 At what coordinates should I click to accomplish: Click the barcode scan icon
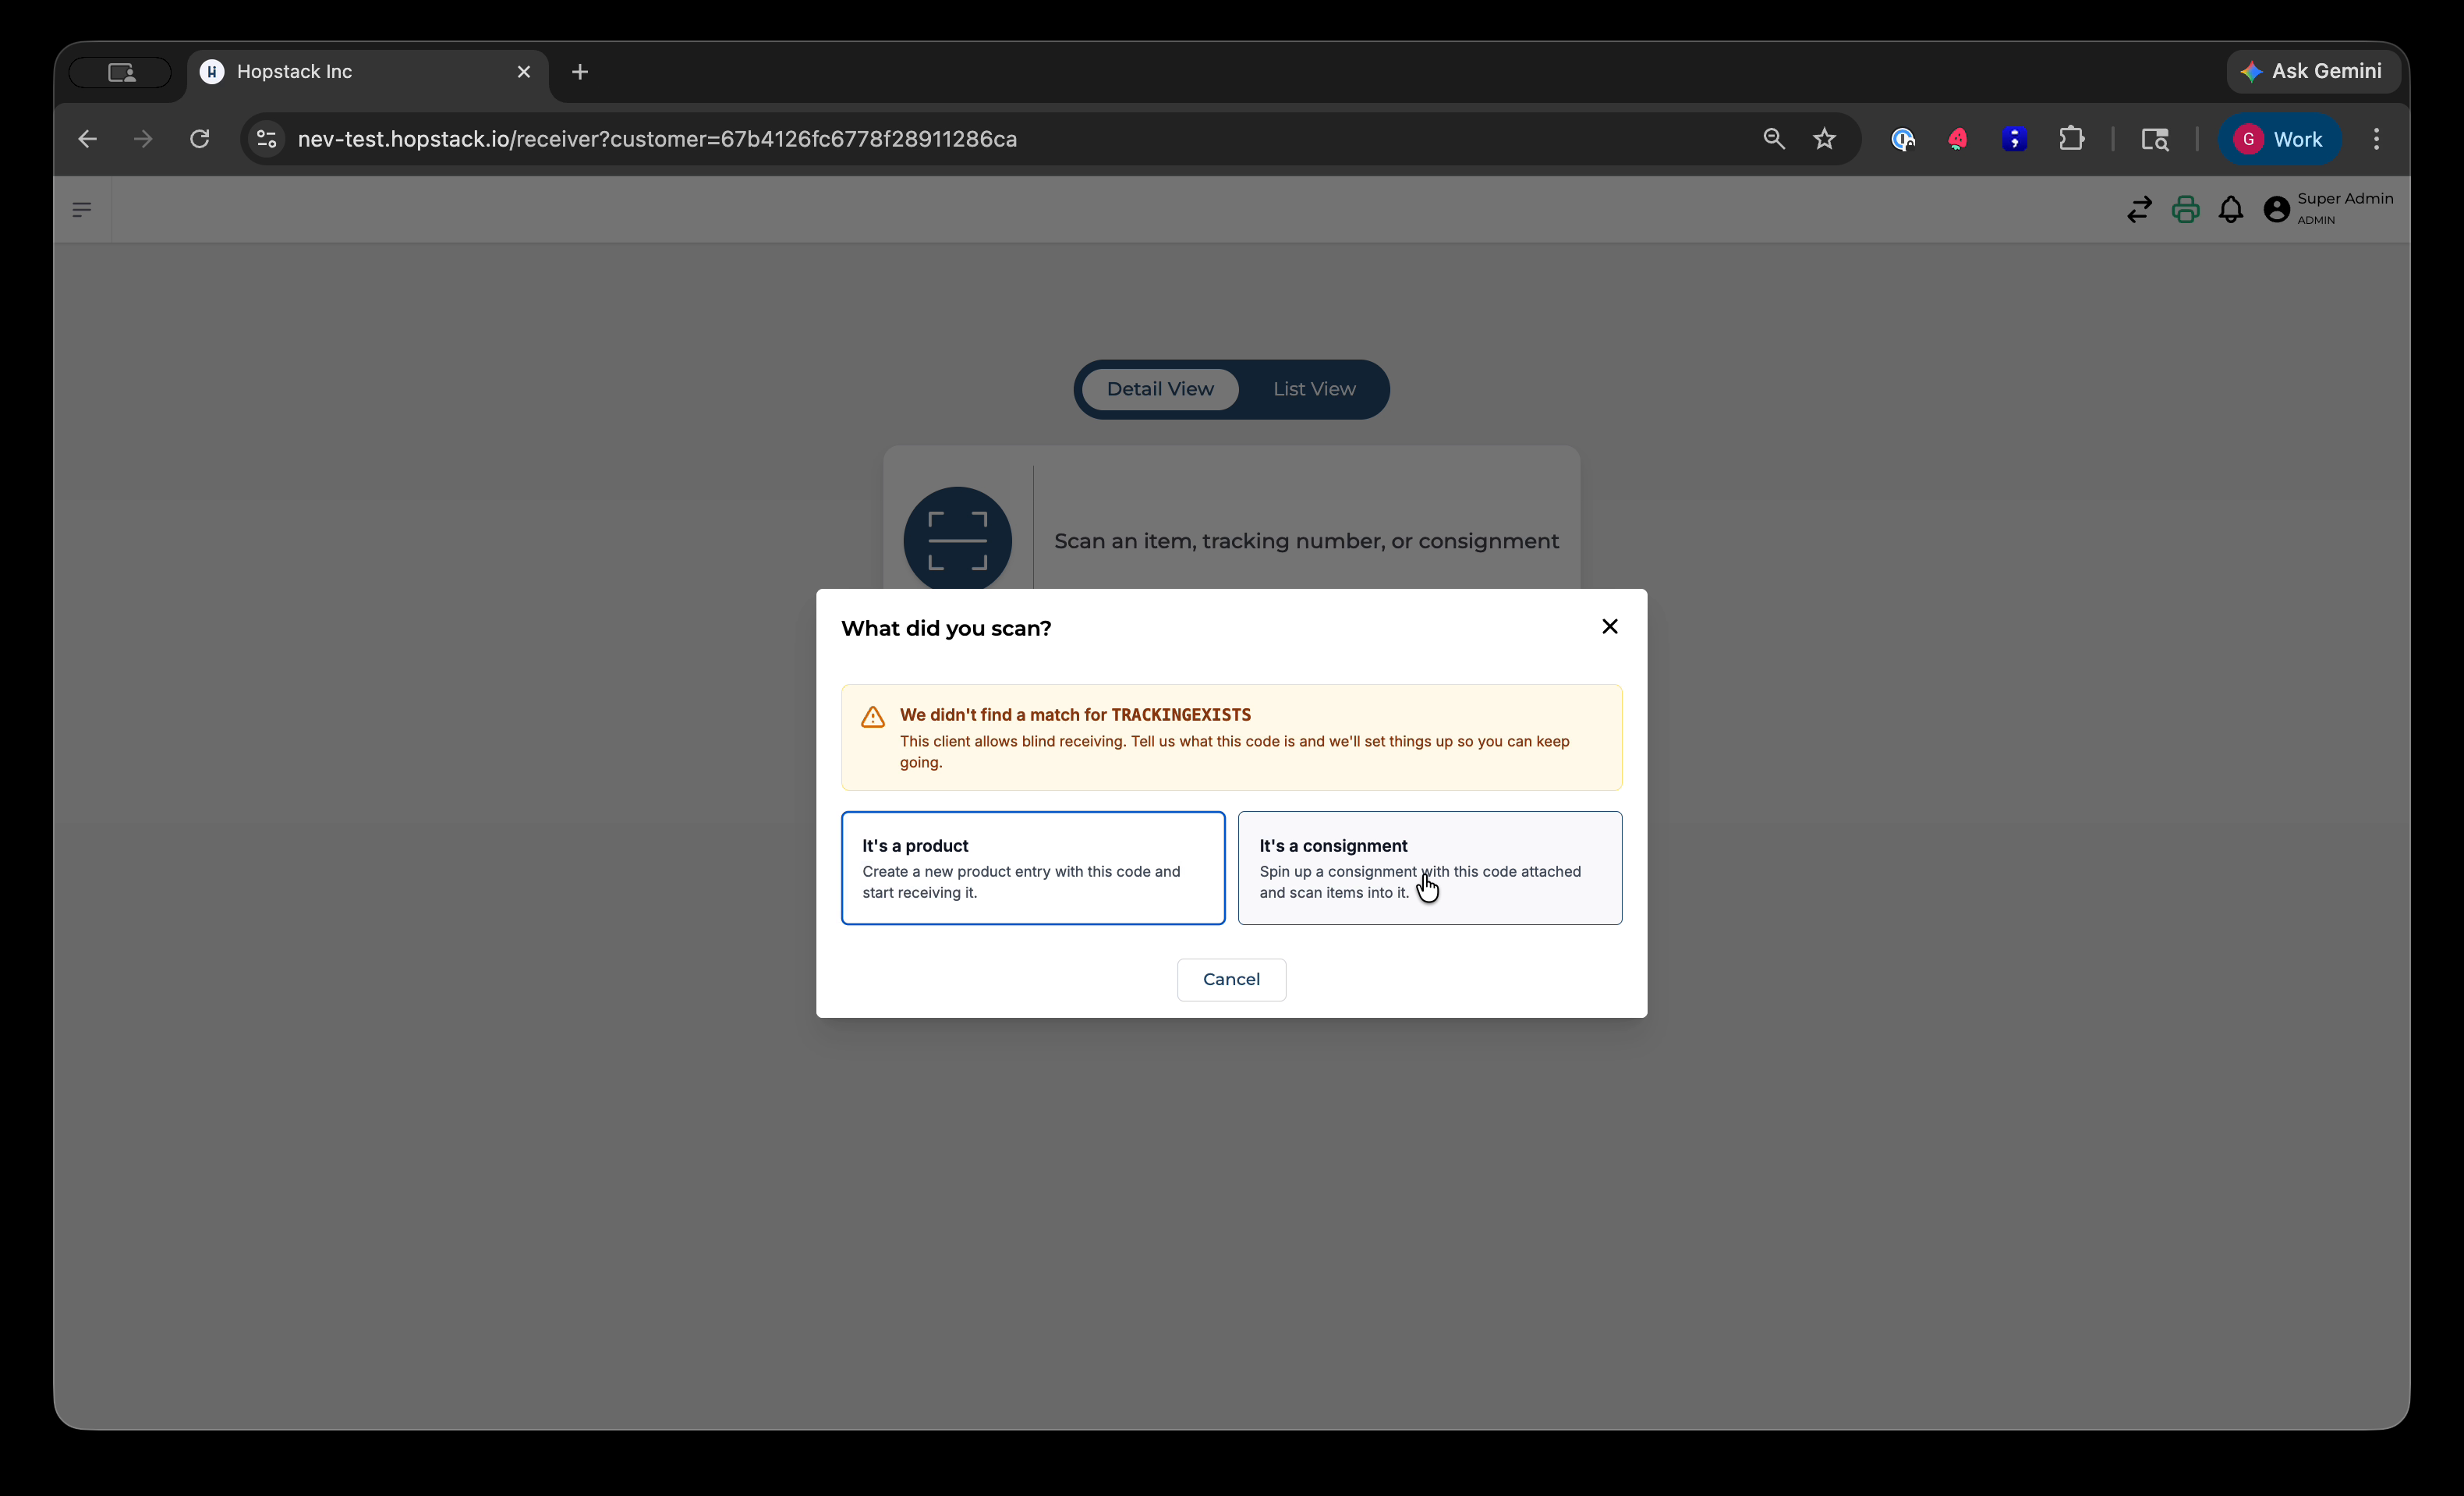957,540
